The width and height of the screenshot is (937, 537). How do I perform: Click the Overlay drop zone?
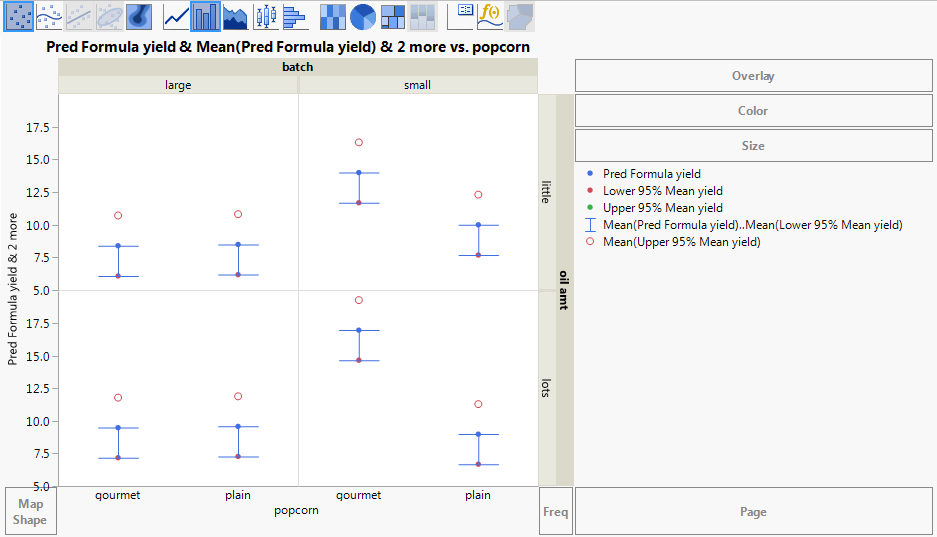[x=754, y=76]
